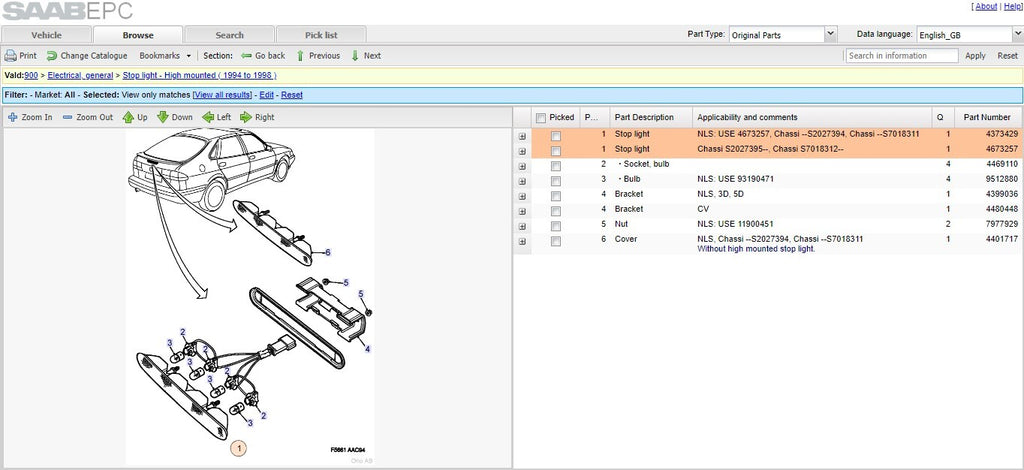Go to the Next section
1024x470 pixels.
pos(366,56)
